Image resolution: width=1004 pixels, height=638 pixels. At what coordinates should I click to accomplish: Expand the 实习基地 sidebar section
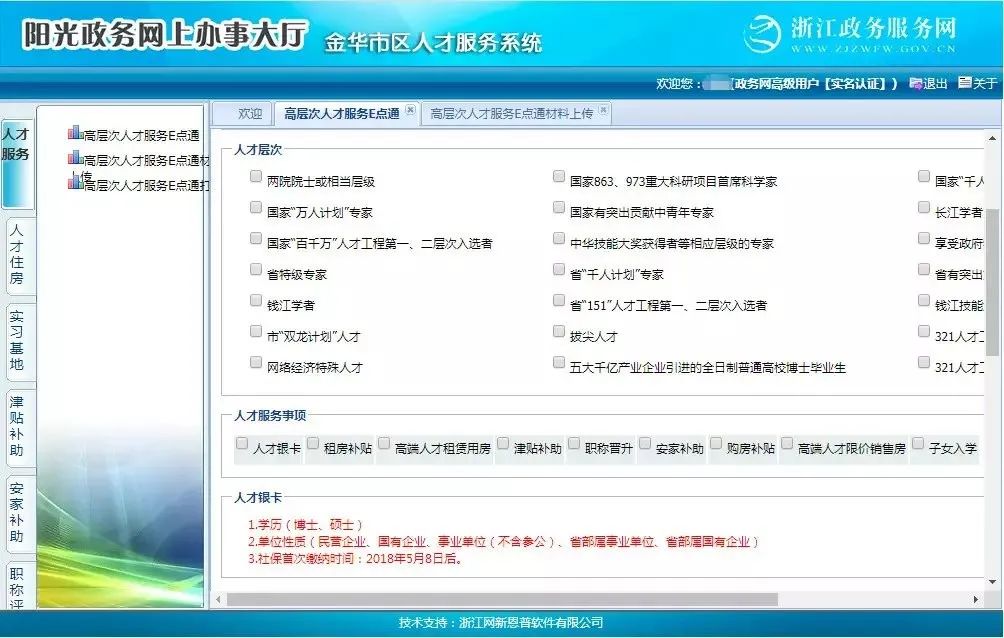point(17,341)
